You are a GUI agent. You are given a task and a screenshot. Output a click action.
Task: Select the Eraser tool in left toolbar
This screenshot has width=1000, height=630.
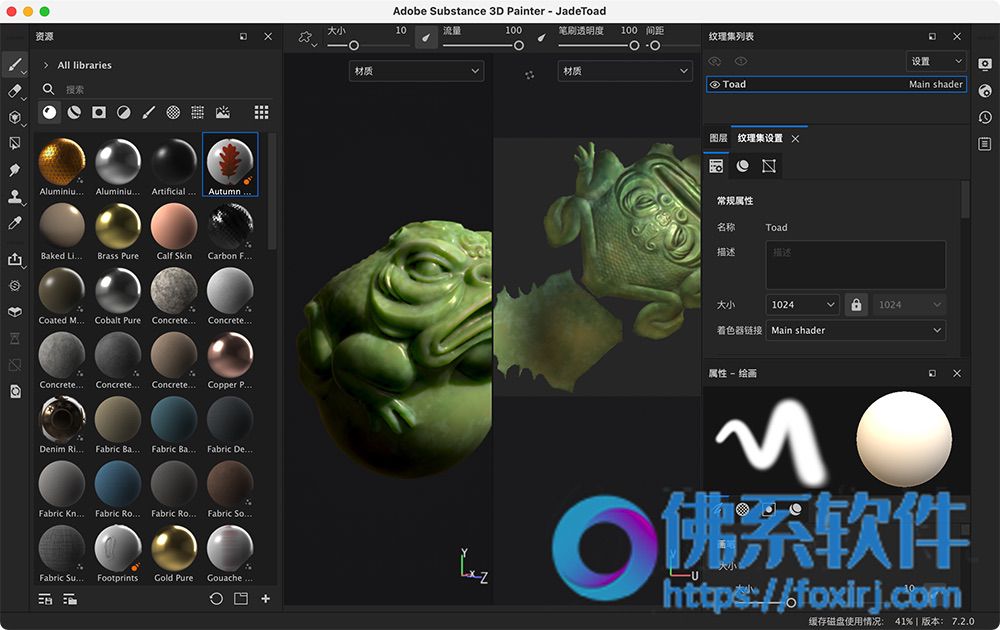point(15,91)
